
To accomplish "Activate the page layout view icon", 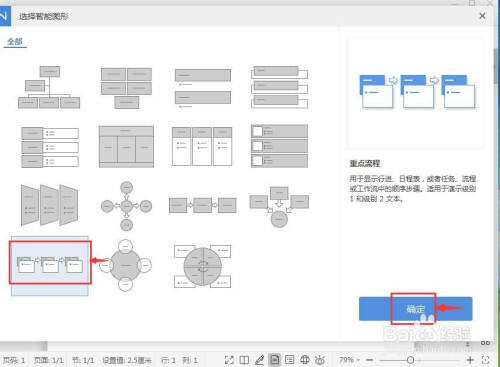I will tap(275, 360).
